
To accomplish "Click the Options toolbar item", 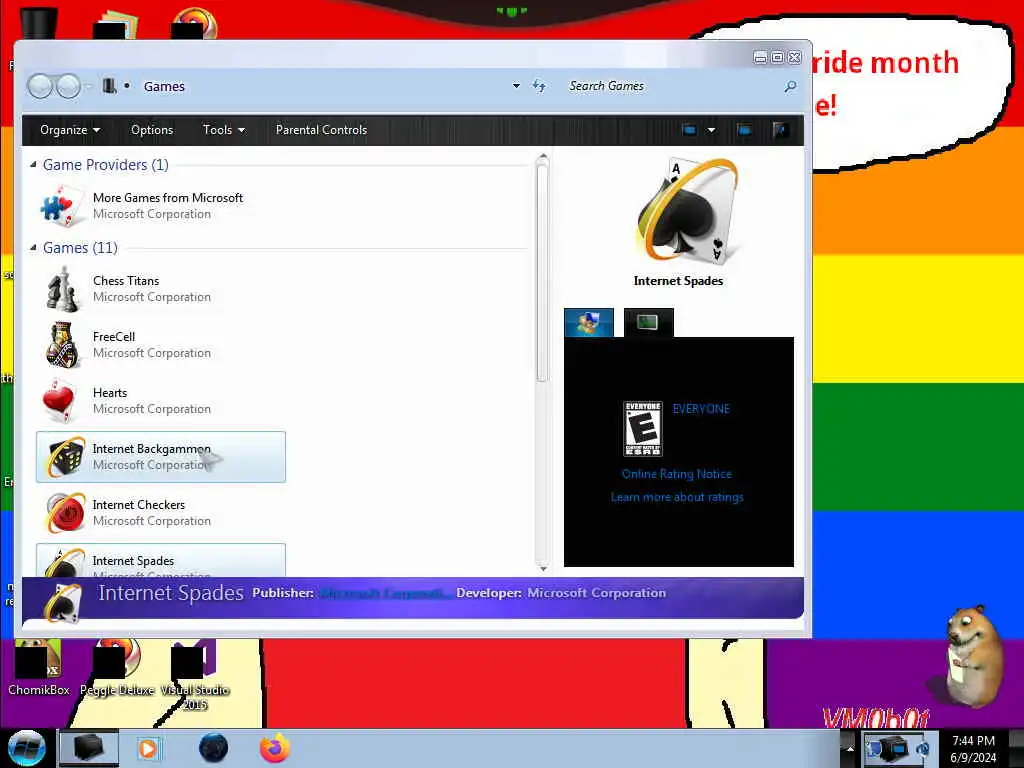I will (x=152, y=130).
